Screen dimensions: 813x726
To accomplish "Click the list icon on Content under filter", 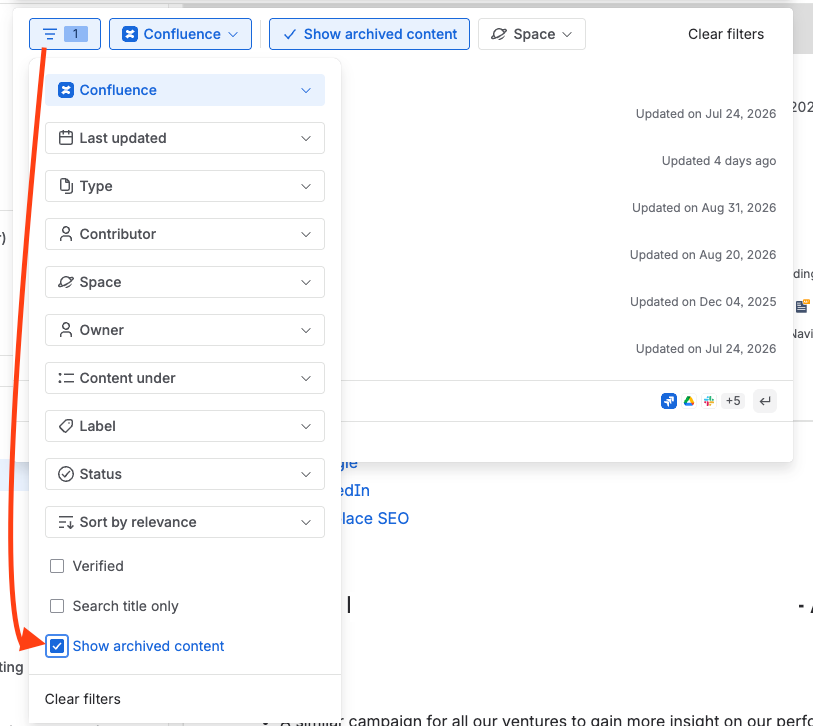I will 66,378.
